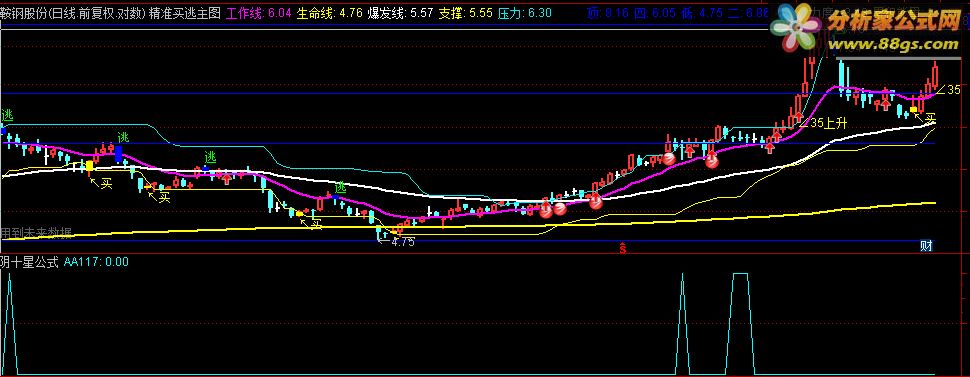Click the 用到未来数据 warning text
The height and width of the screenshot is (377, 970).
click(x=36, y=233)
